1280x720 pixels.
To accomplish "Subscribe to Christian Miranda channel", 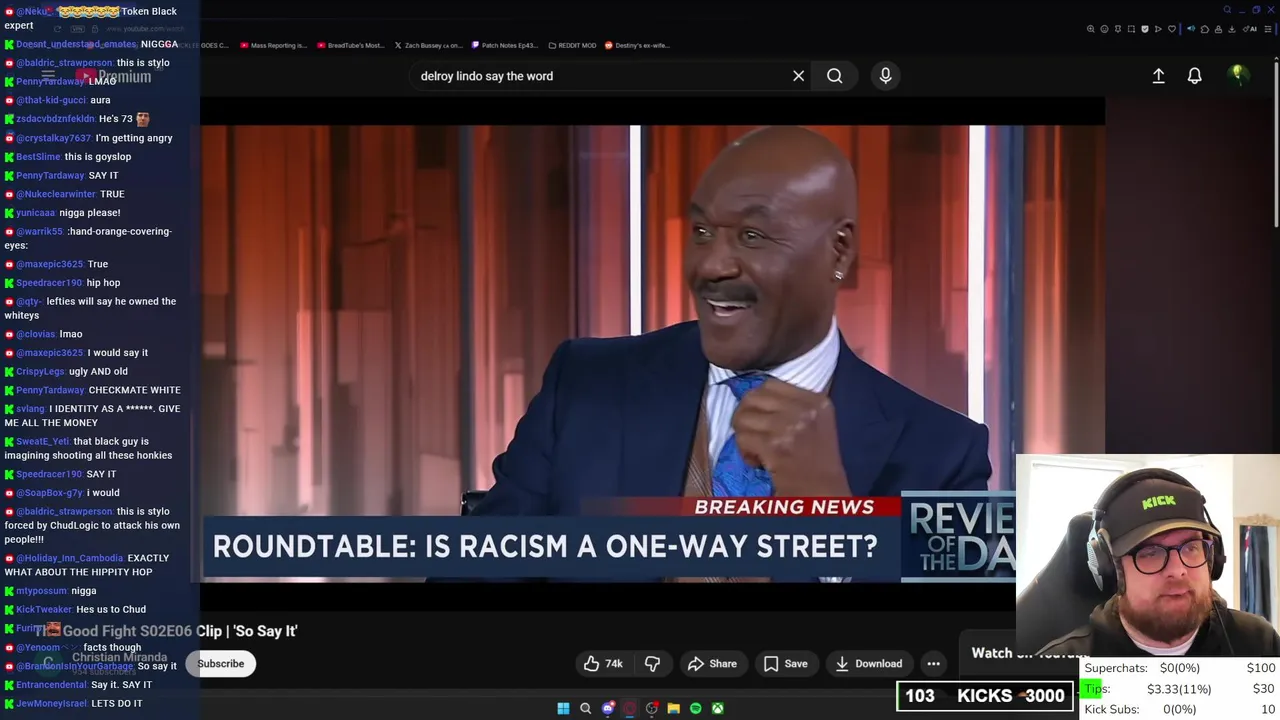I will point(220,663).
